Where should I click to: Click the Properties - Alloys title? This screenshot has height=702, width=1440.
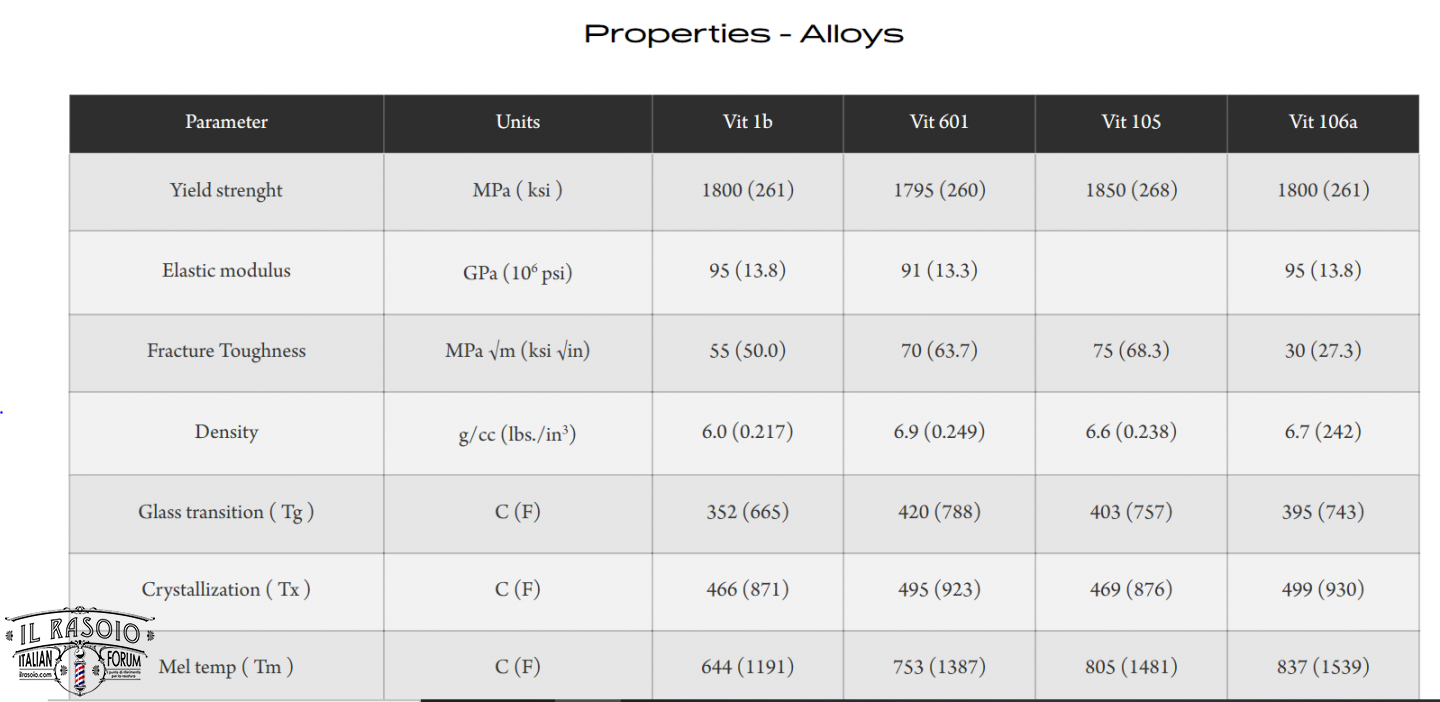click(743, 34)
